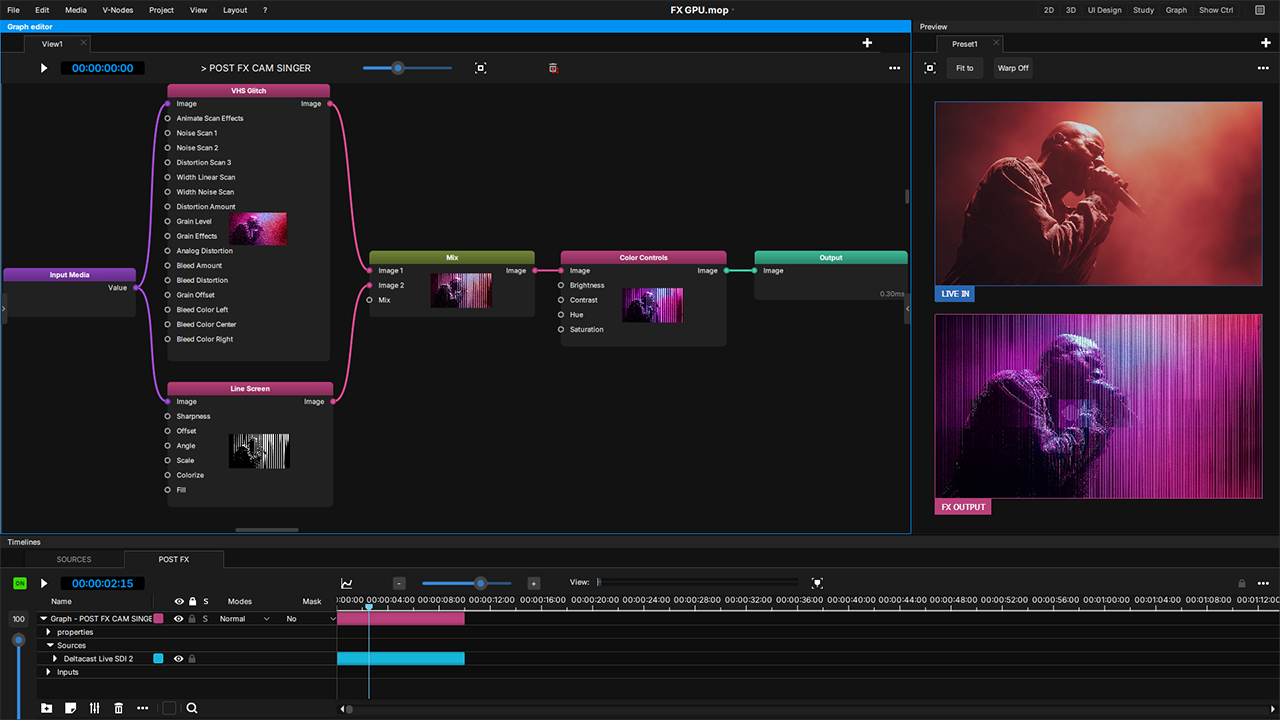Click the layout panel icon at top right
Viewport: 1280px width, 720px height.
click(x=1260, y=10)
